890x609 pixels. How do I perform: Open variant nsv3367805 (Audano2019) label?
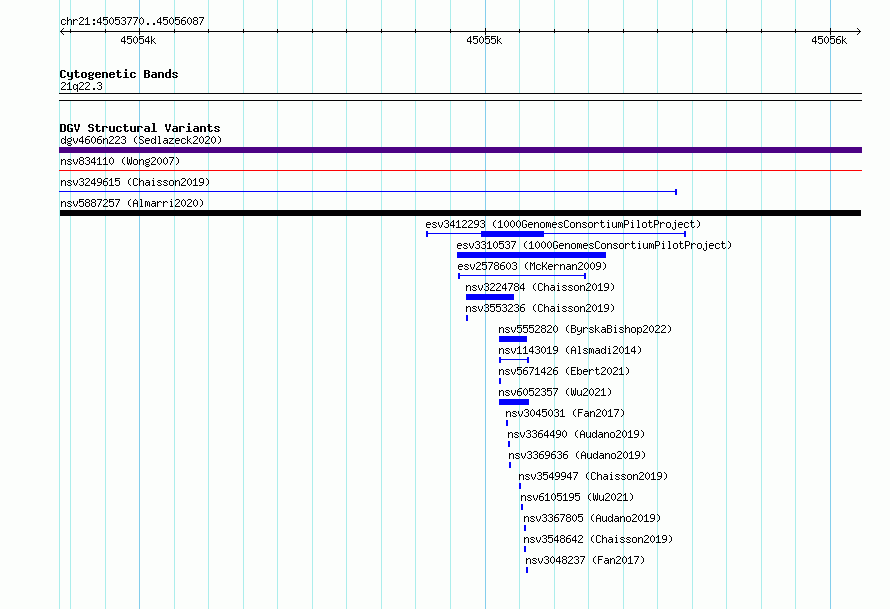[592, 518]
